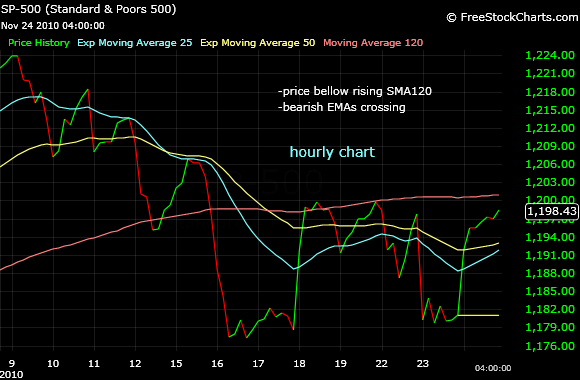580x380 pixels.
Task: Click the 1,182.00 price axis label
Action: point(550,309)
